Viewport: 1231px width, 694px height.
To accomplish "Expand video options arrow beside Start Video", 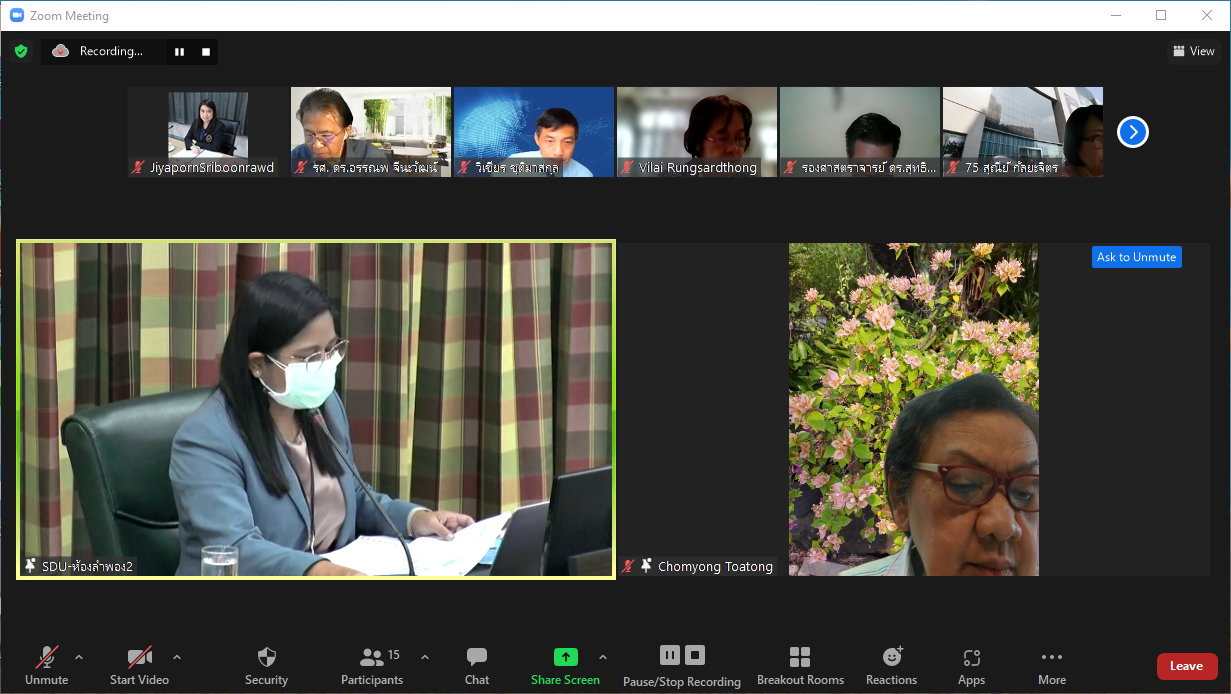I will (x=177, y=657).
